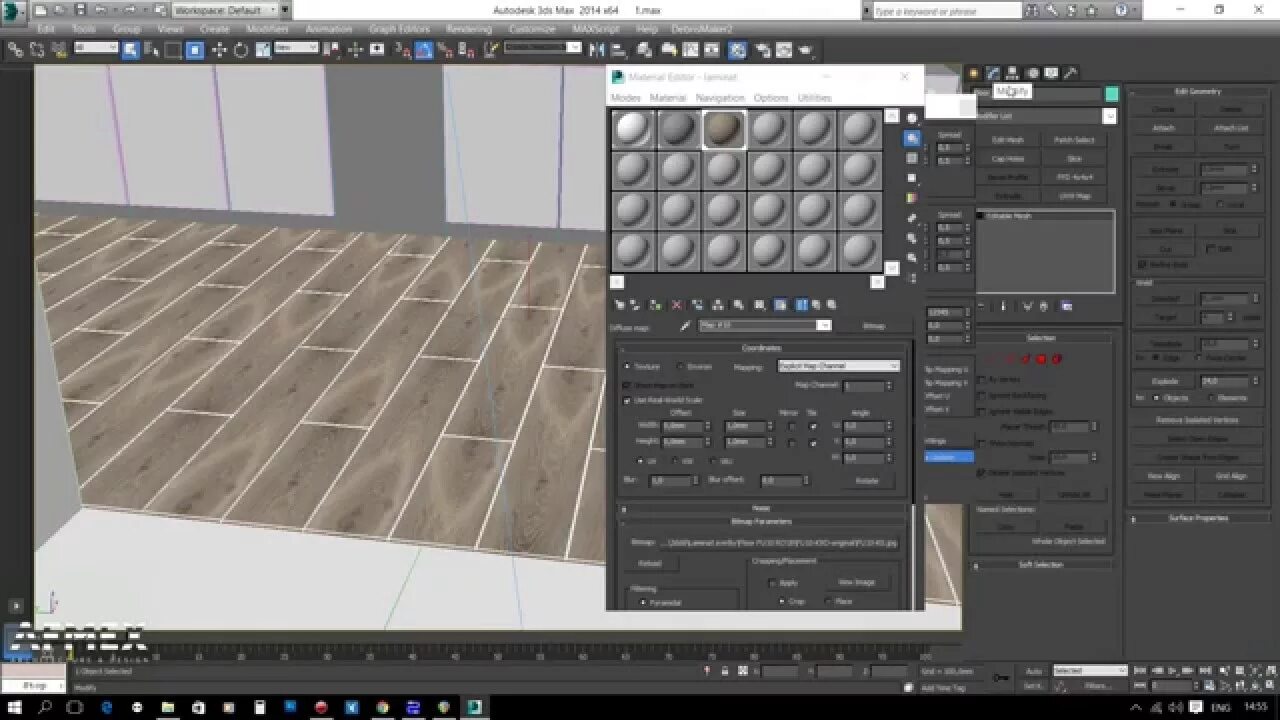Click the Pin Stack icon
Screen dimensions: 1280x720
pyautogui.click(x=980, y=306)
